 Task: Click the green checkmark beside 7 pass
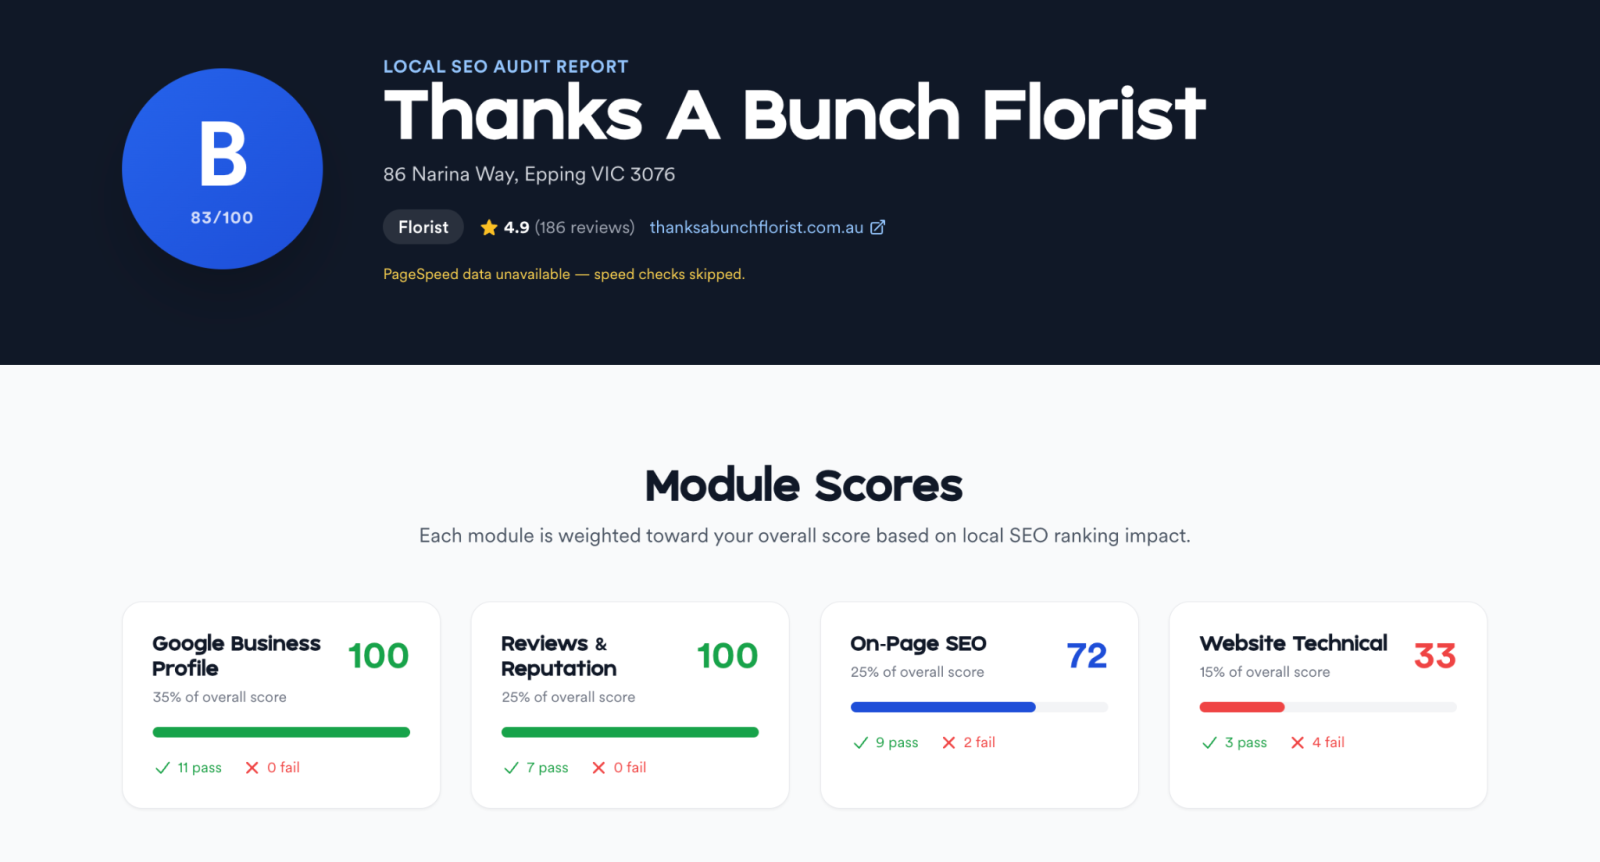coord(511,767)
